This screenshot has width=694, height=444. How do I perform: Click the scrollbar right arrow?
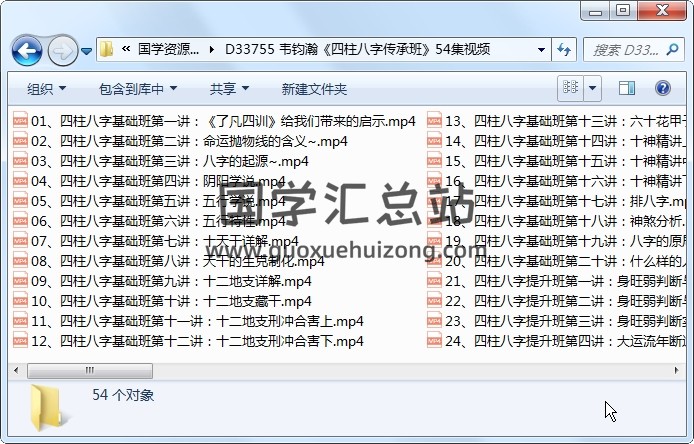coord(676,371)
